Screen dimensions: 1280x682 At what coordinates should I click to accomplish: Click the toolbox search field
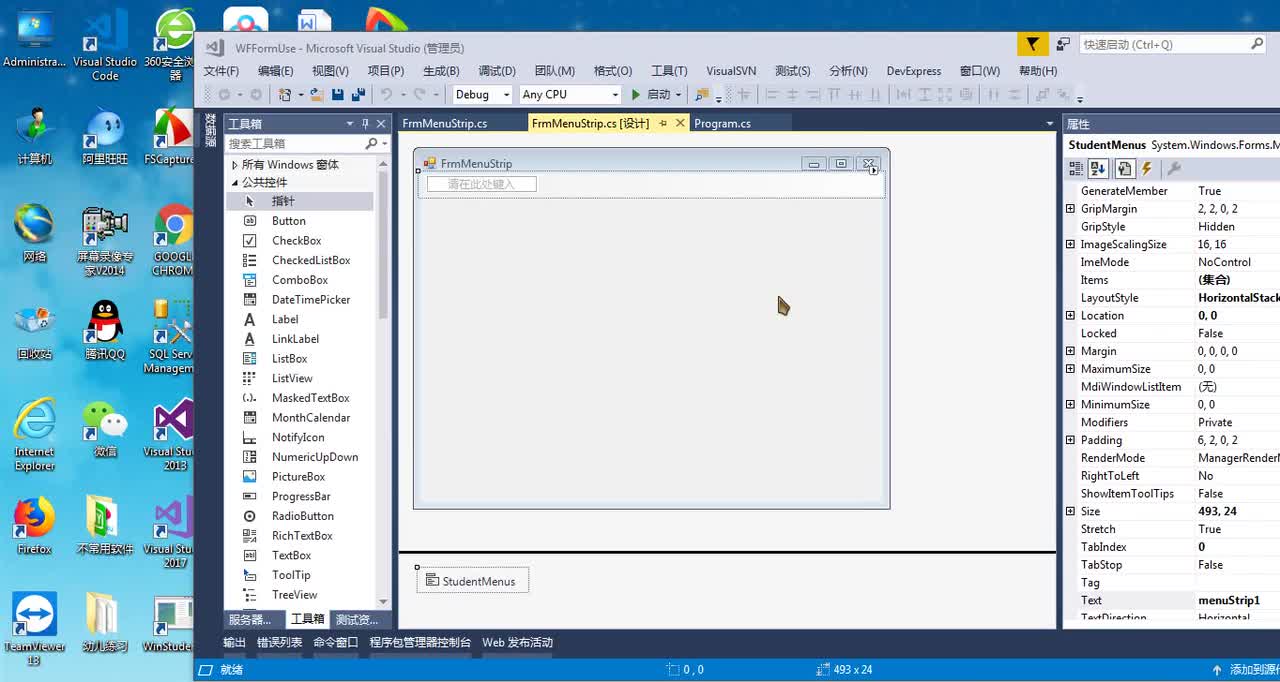point(294,144)
